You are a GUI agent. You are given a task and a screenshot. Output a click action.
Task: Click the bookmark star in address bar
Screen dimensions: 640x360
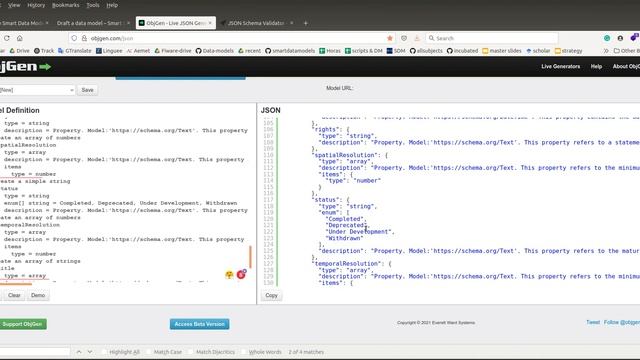[x=390, y=38]
